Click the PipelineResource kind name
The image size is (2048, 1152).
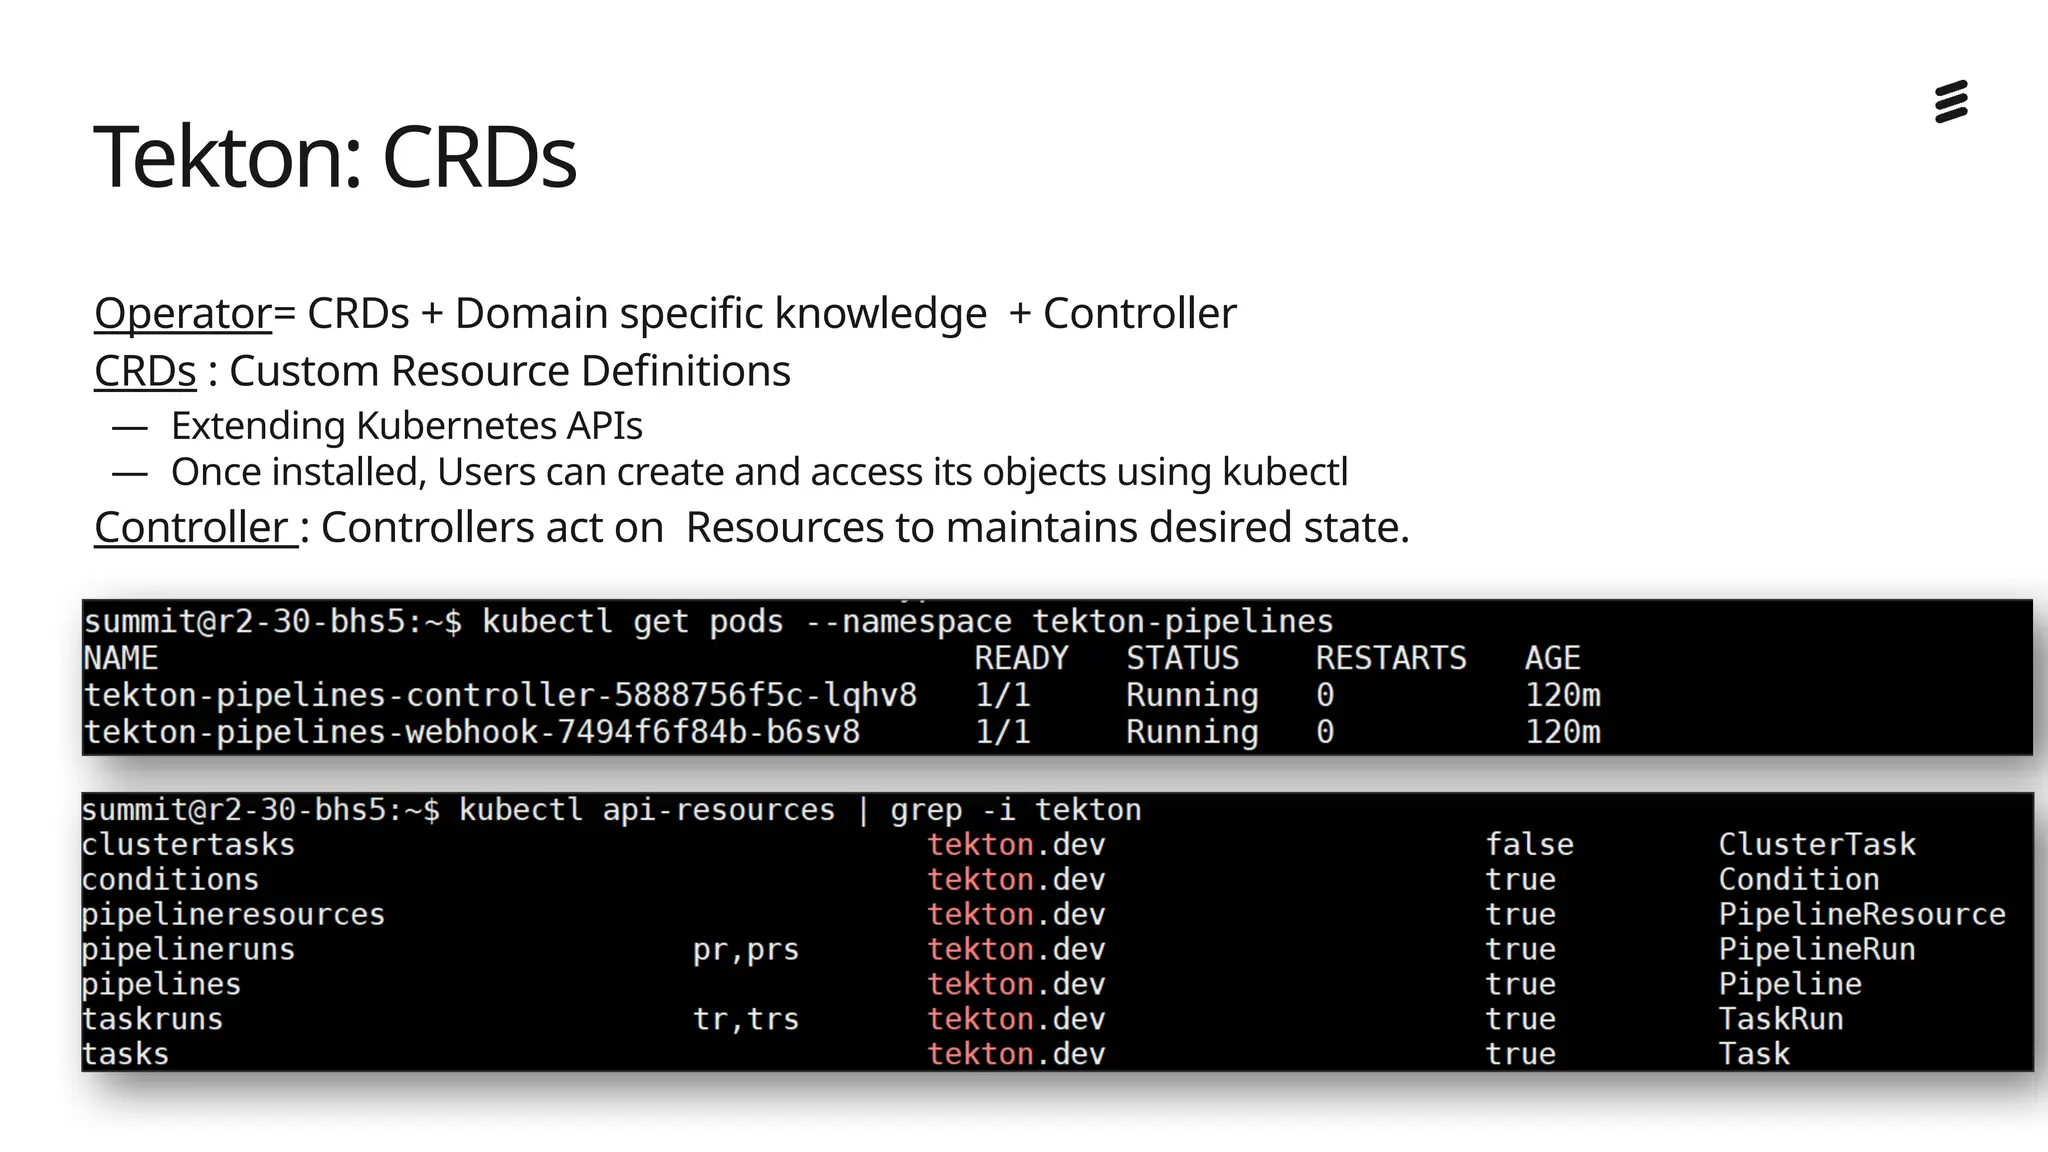point(1861,914)
